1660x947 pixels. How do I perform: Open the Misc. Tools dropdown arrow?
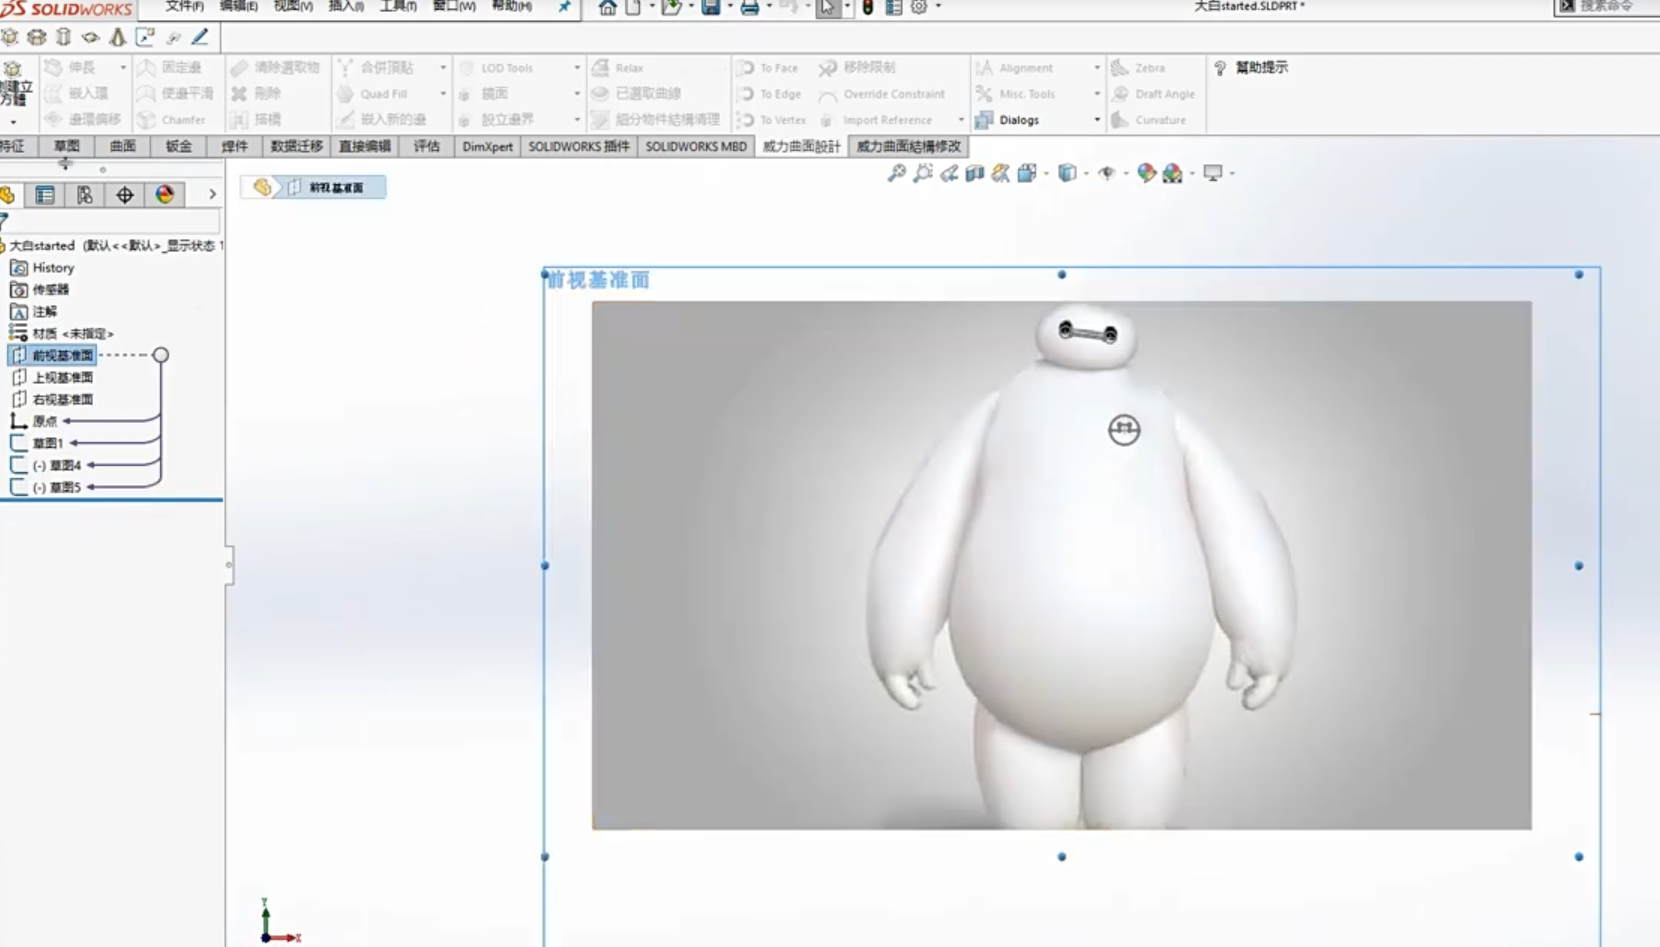click(1097, 94)
